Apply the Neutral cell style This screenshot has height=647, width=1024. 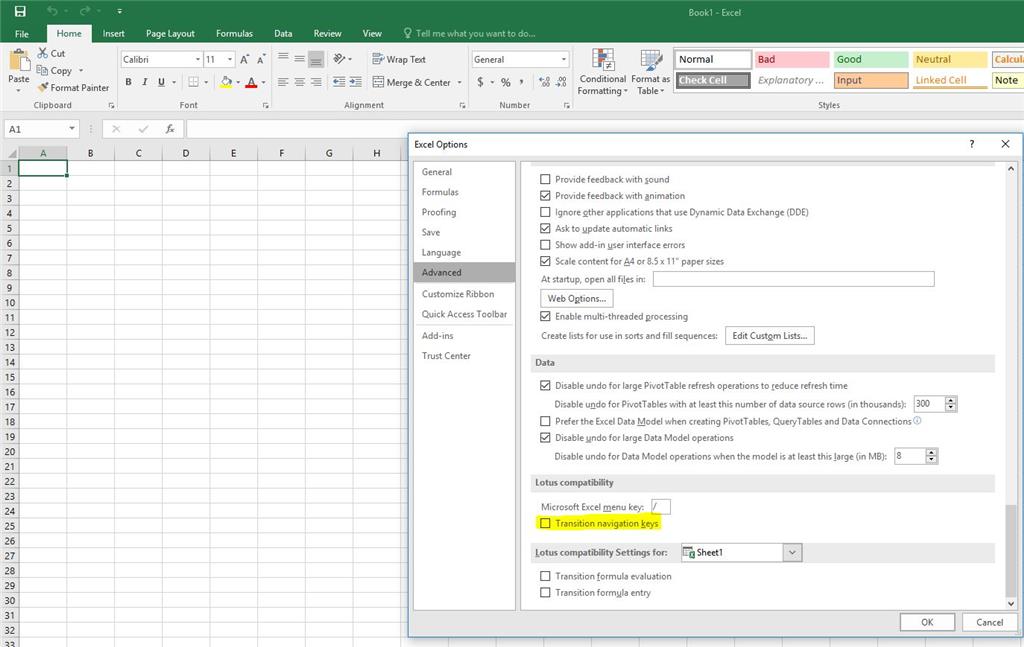click(x=950, y=59)
